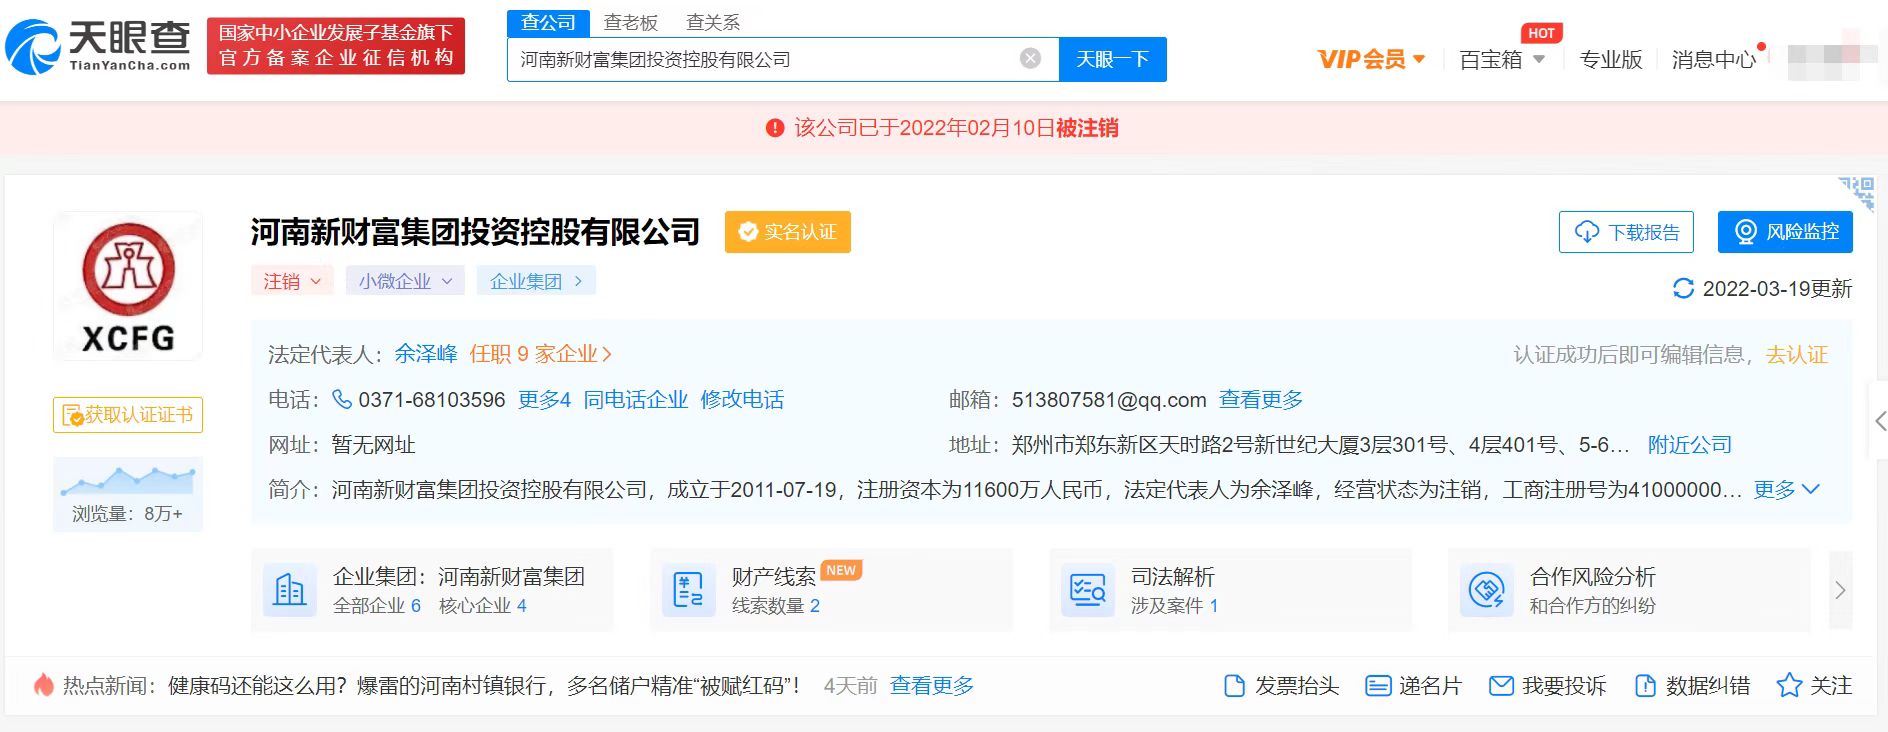
Task: Click 查看更多 next to email
Action: click(1260, 400)
